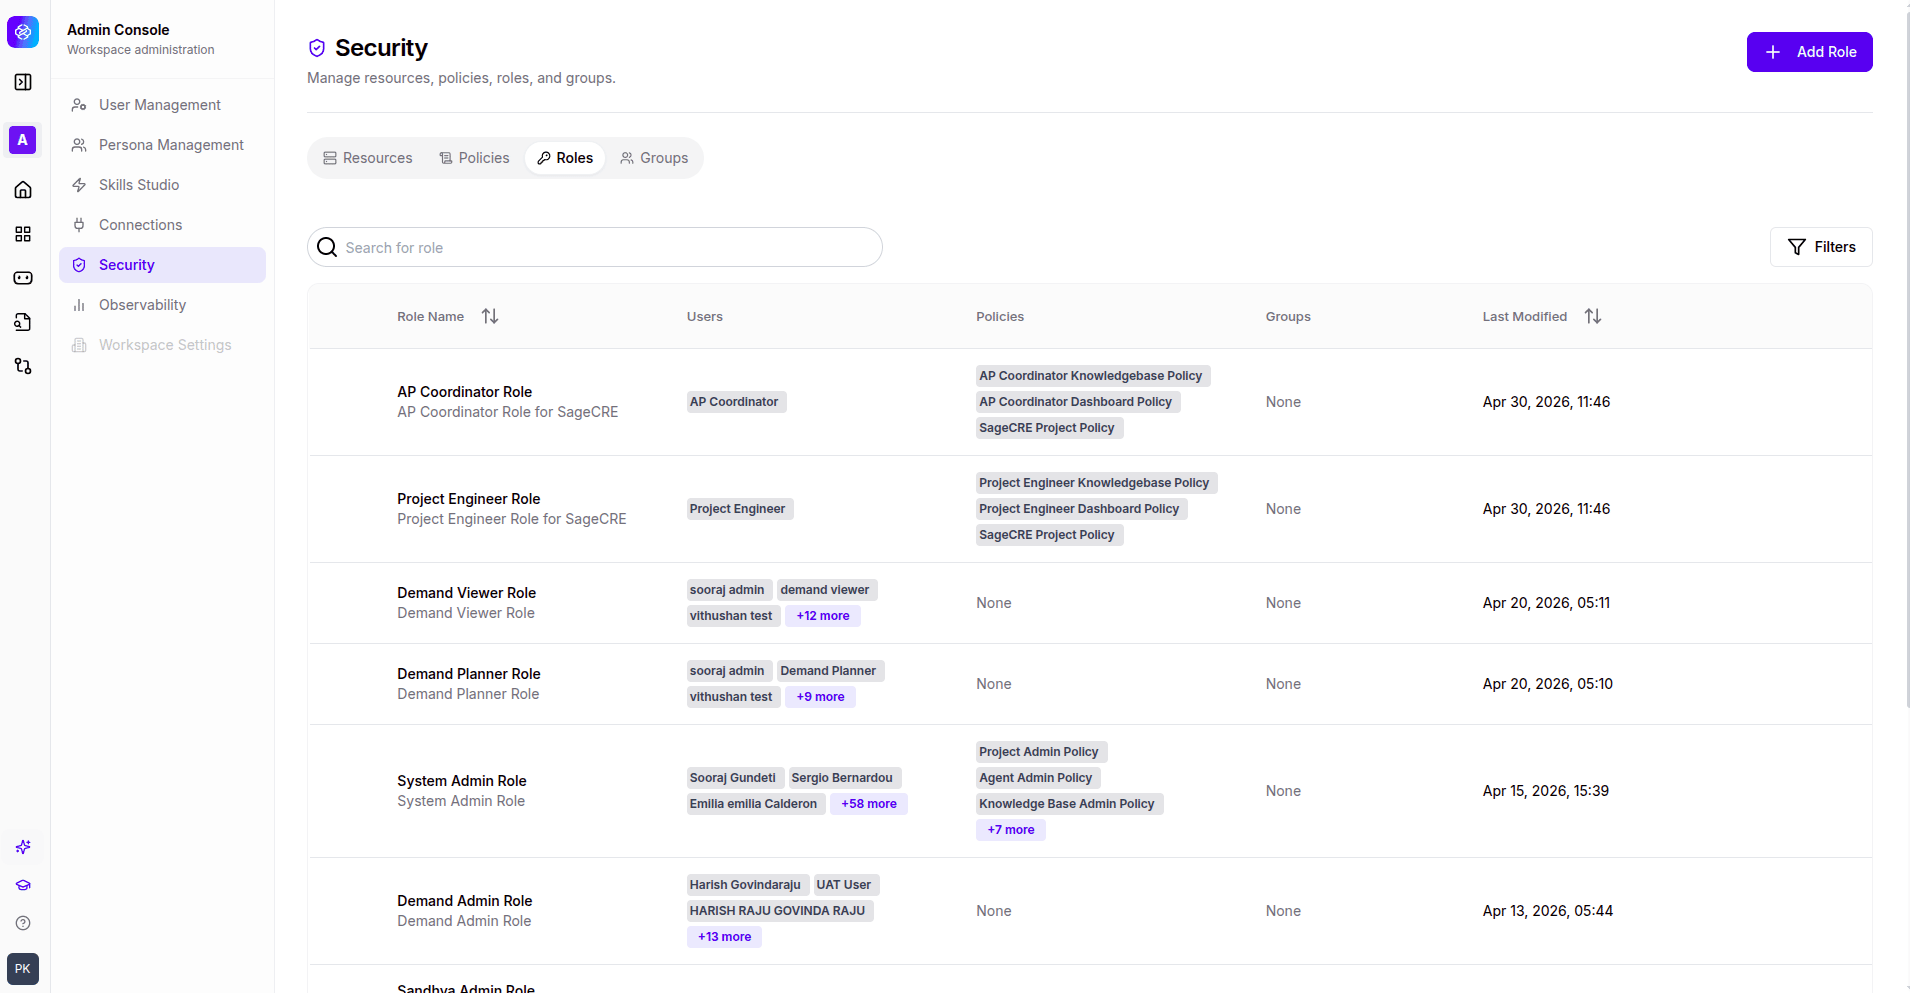The height and width of the screenshot is (993, 1910).
Task: Click the Security shield icon beside the heading
Action: click(317, 48)
